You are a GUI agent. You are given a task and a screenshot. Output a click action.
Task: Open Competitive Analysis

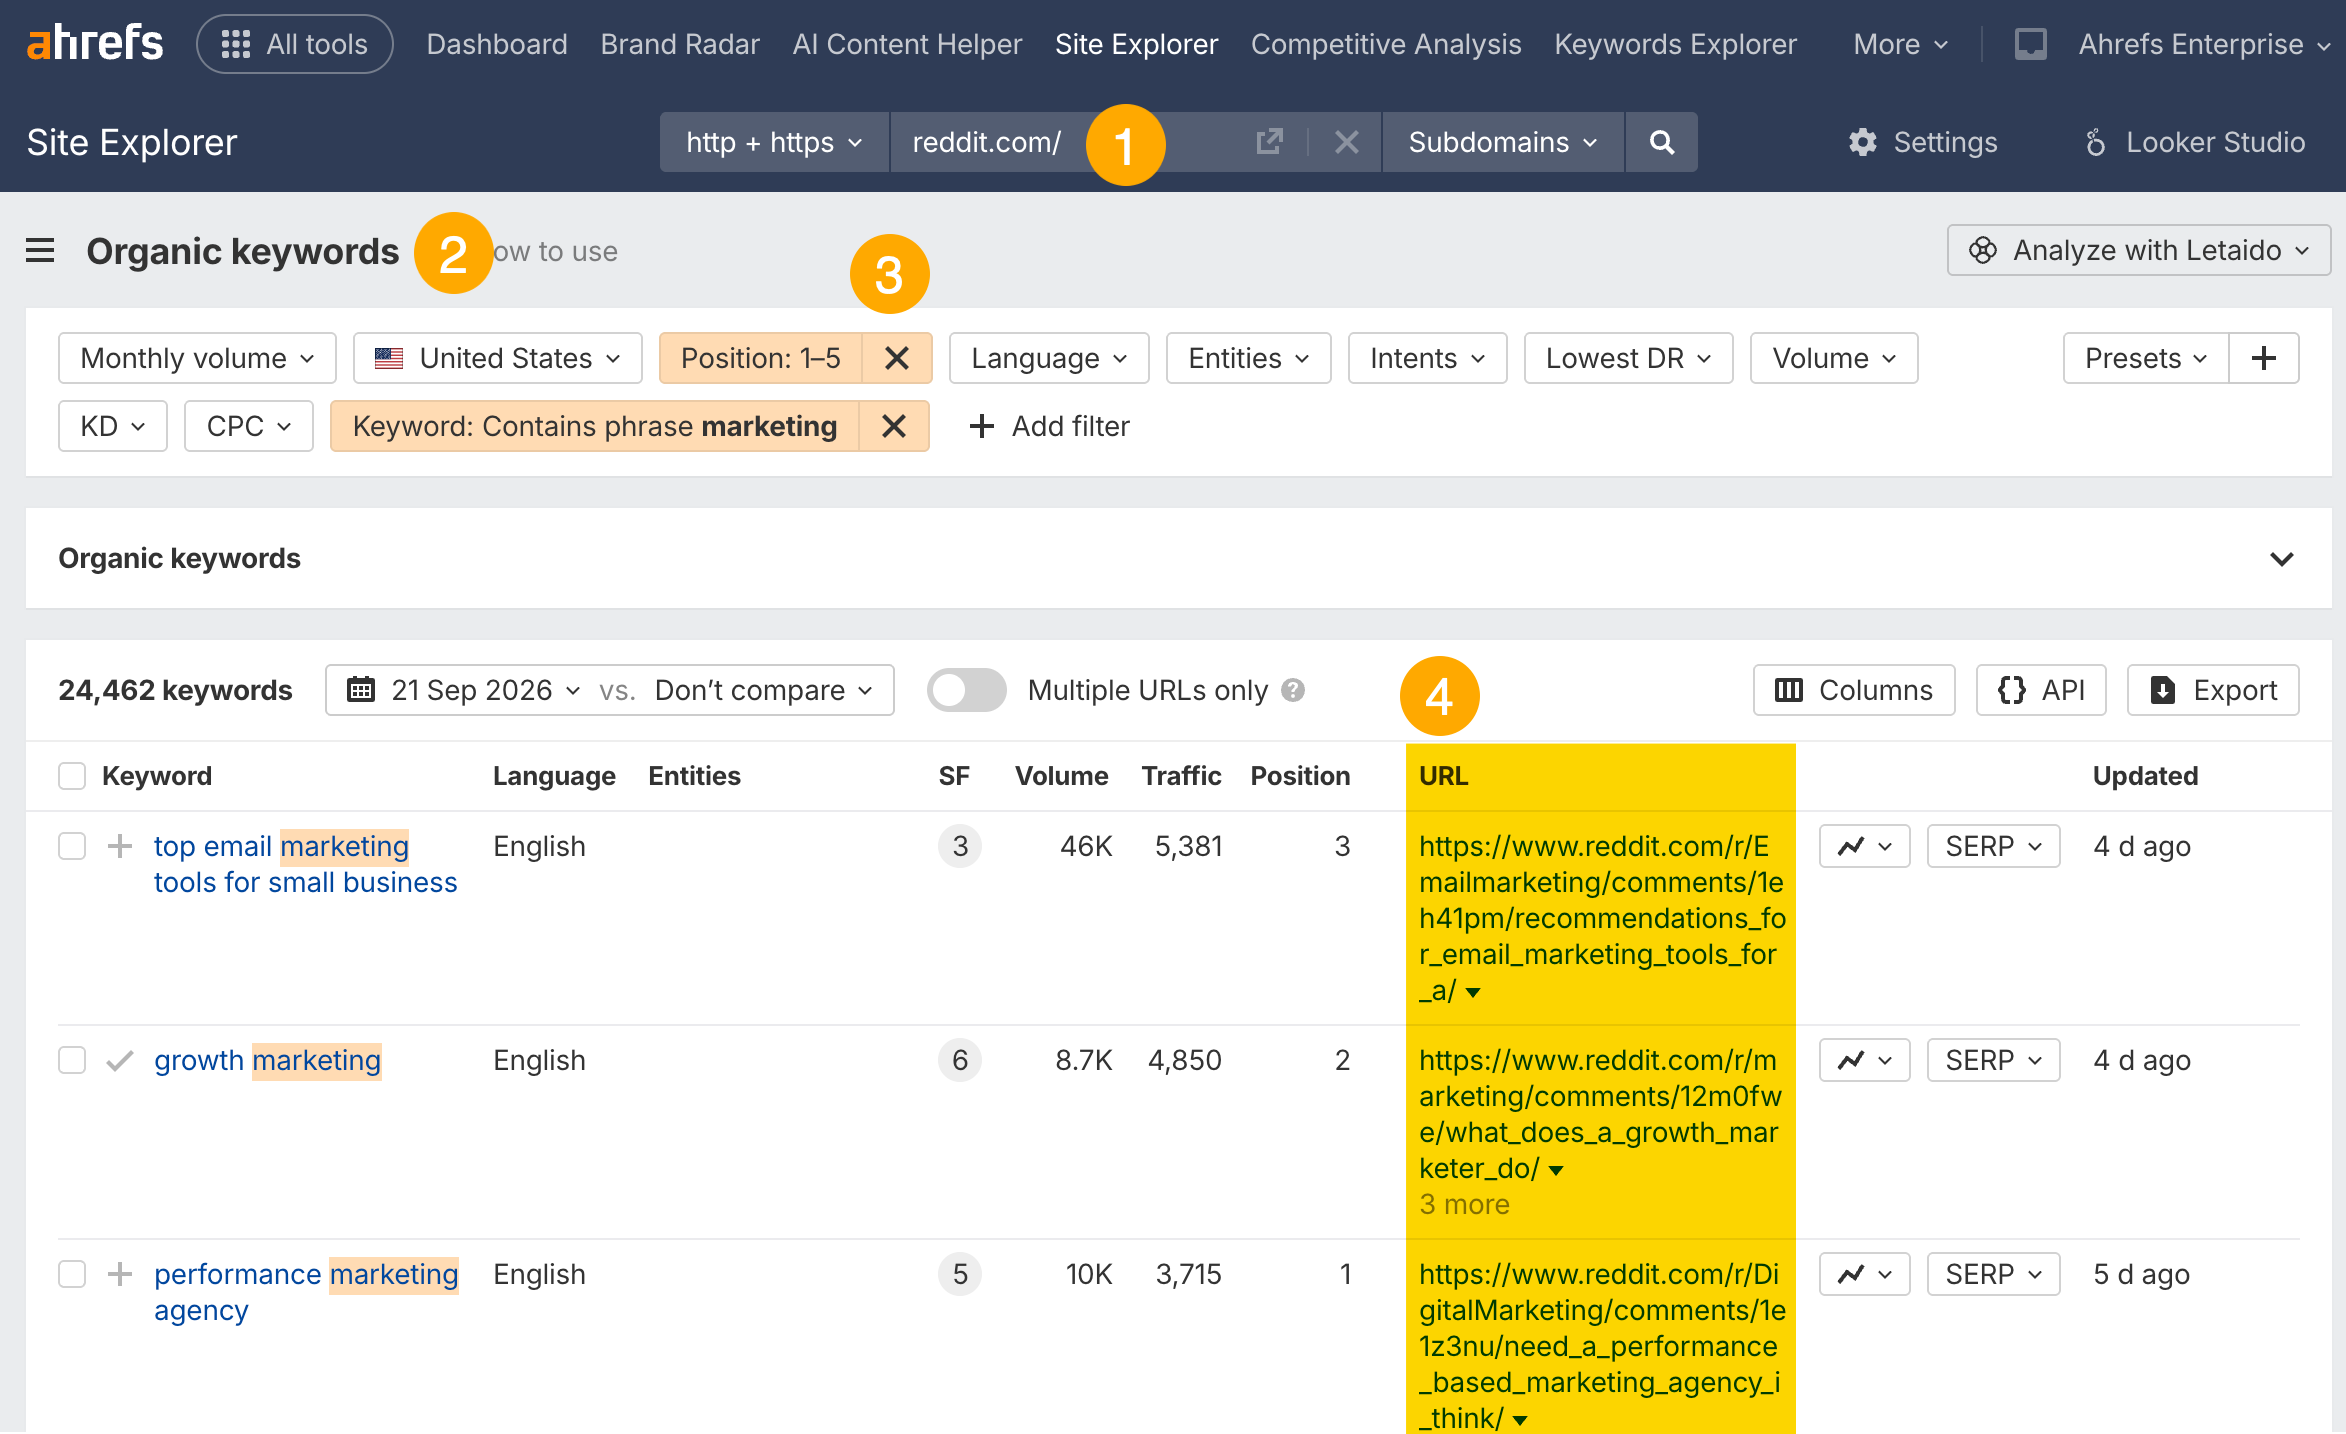(x=1386, y=44)
